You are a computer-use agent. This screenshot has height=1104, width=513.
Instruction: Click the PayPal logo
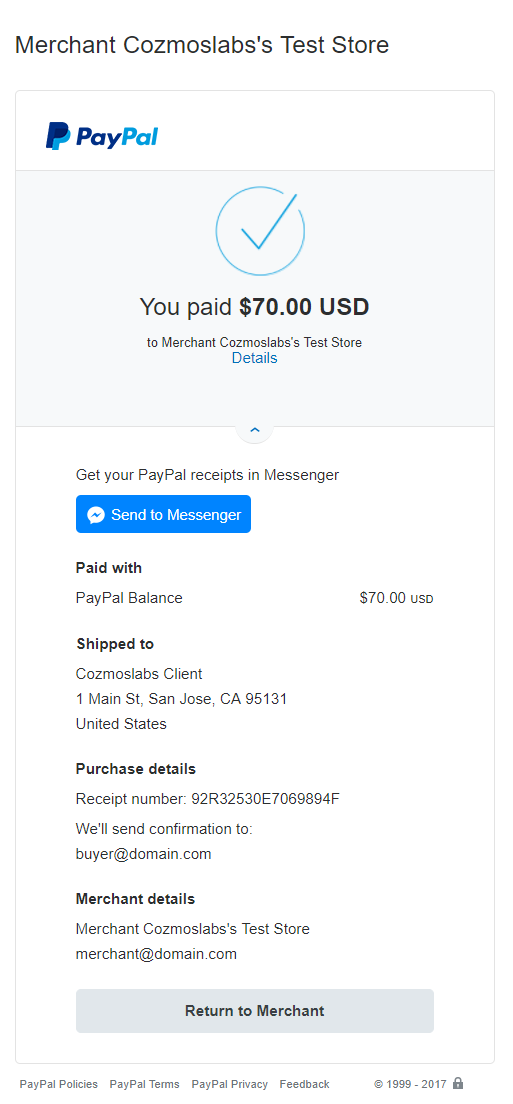pos(102,136)
